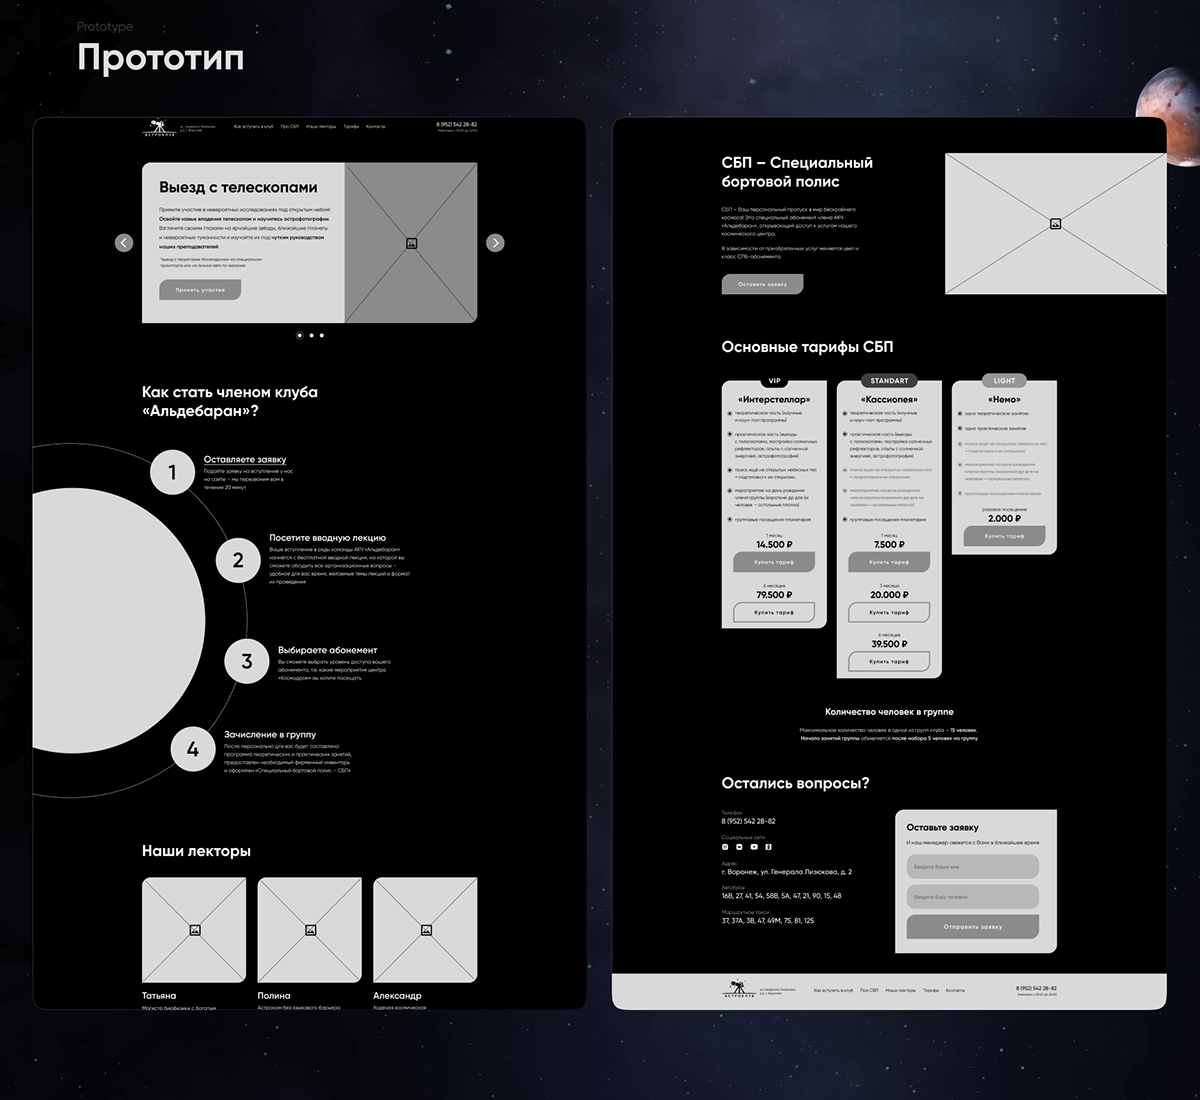Open the YouTube social network icon
The height and width of the screenshot is (1100, 1200).
coord(754,847)
